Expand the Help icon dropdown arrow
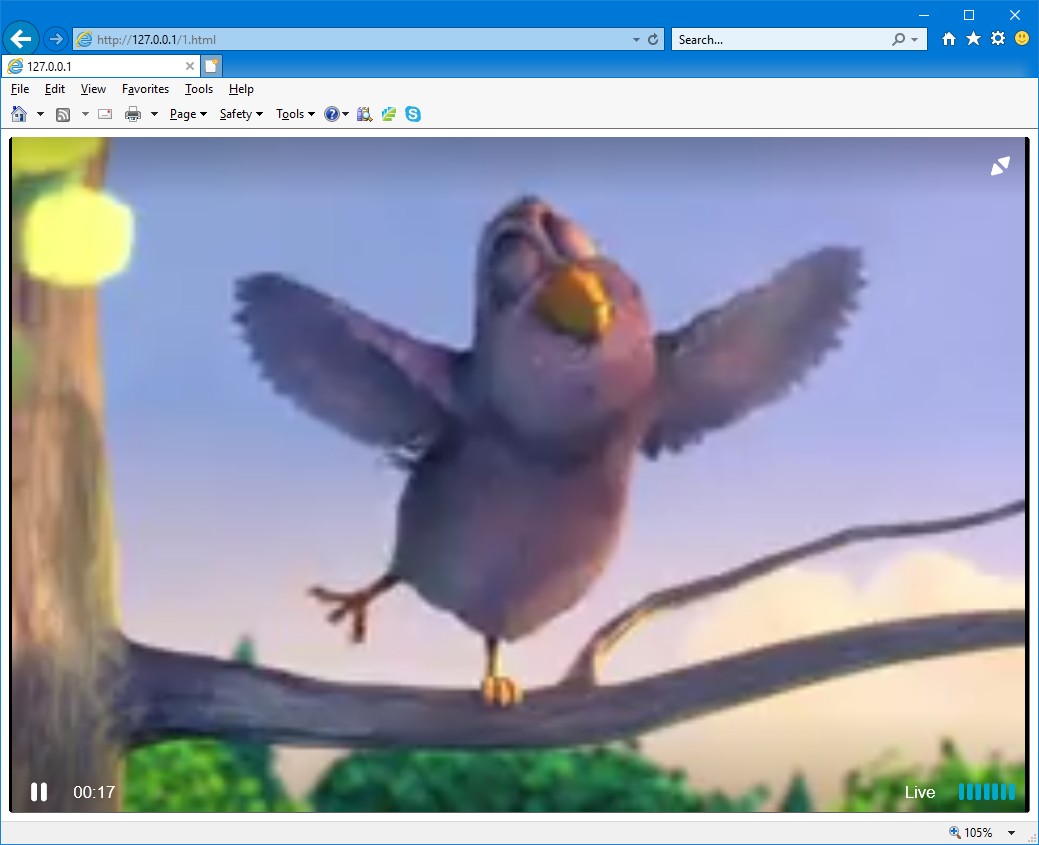The width and height of the screenshot is (1039, 845). click(x=345, y=115)
